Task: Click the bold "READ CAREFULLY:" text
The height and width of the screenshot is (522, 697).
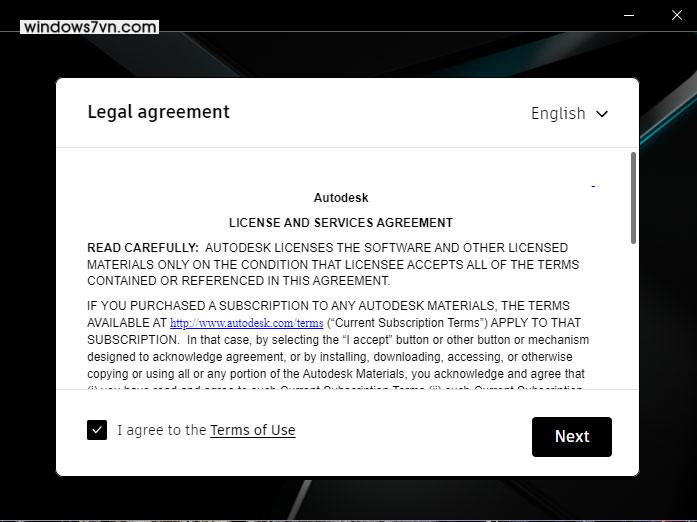Action: pos(143,248)
